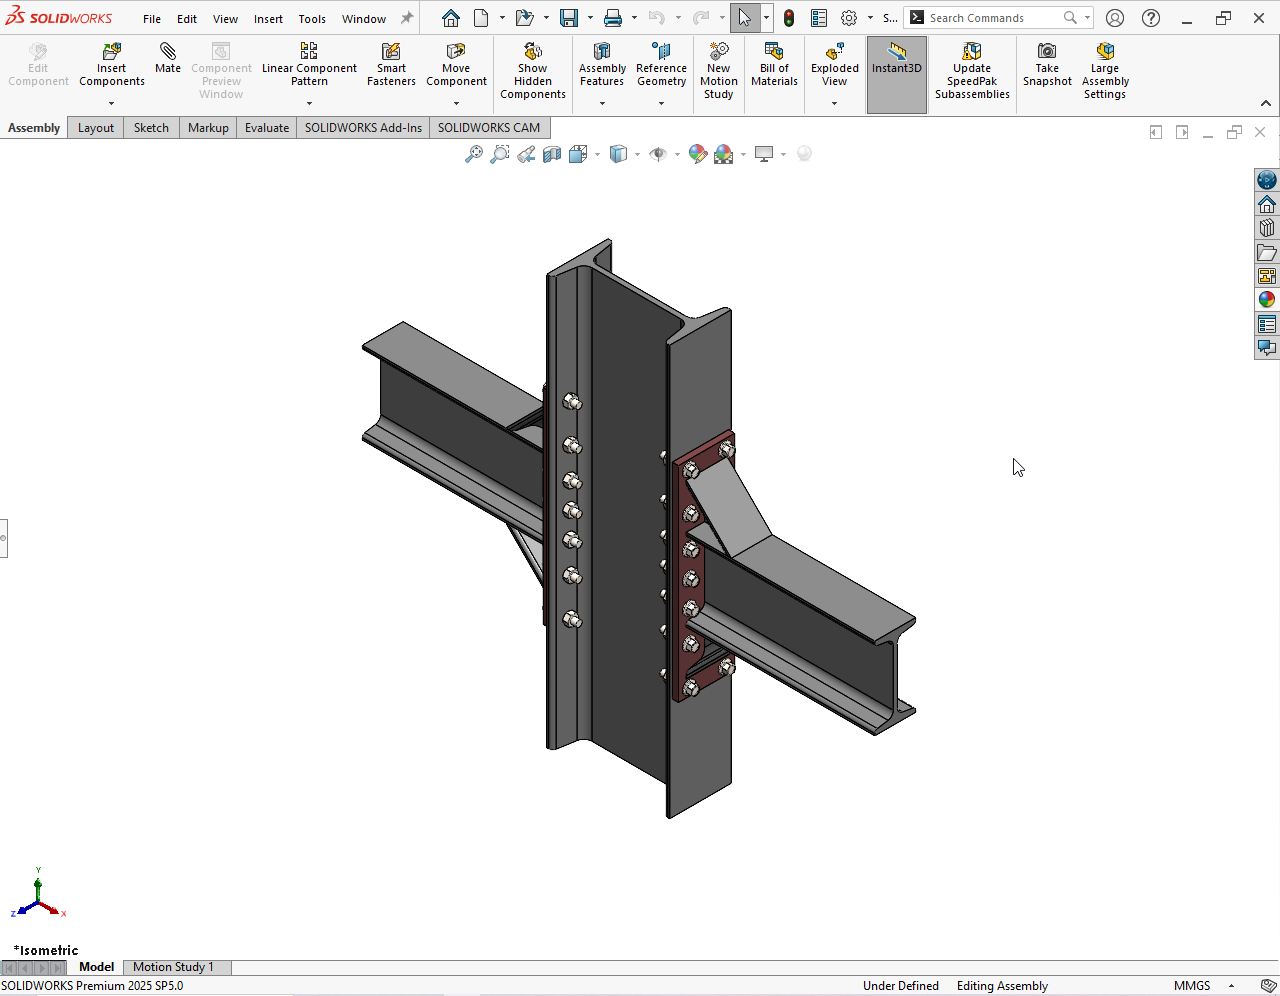
Task: Activate Zoom to Fit magnifier
Action: (x=474, y=154)
